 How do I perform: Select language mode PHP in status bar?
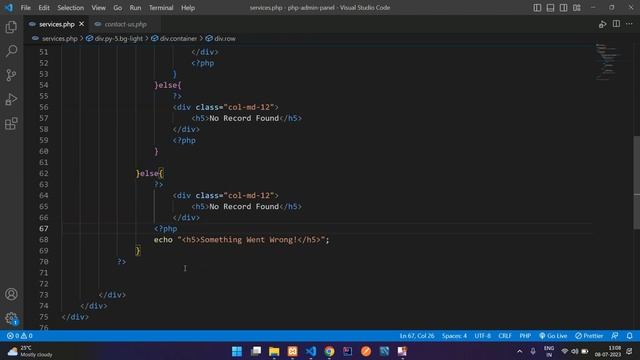pyautogui.click(x=525, y=336)
